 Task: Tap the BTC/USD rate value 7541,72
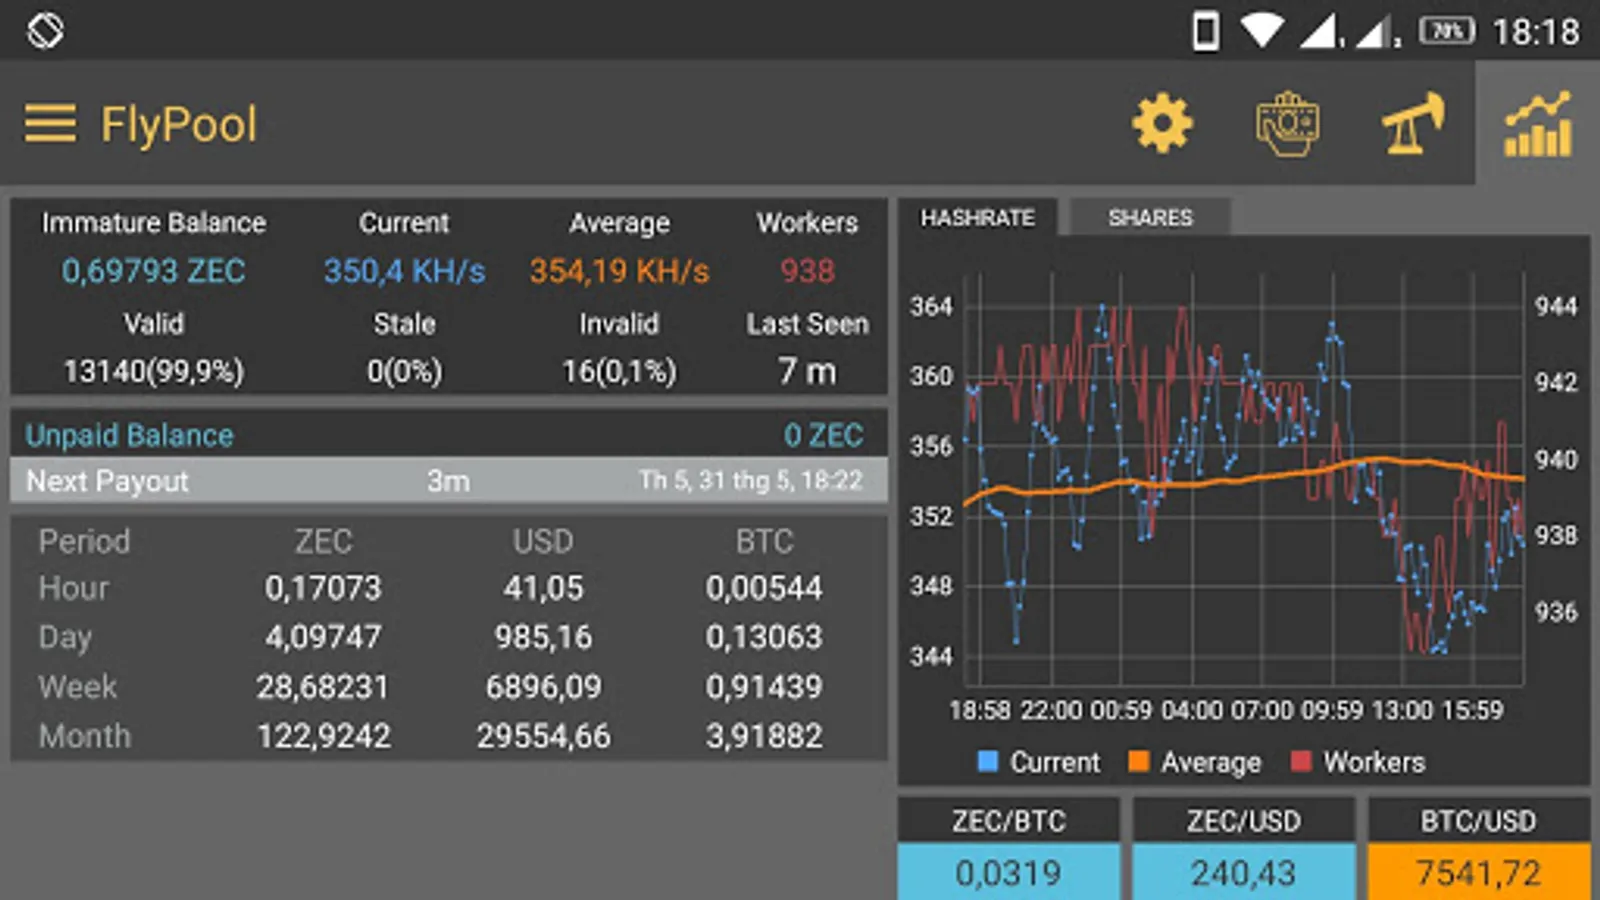1478,873
